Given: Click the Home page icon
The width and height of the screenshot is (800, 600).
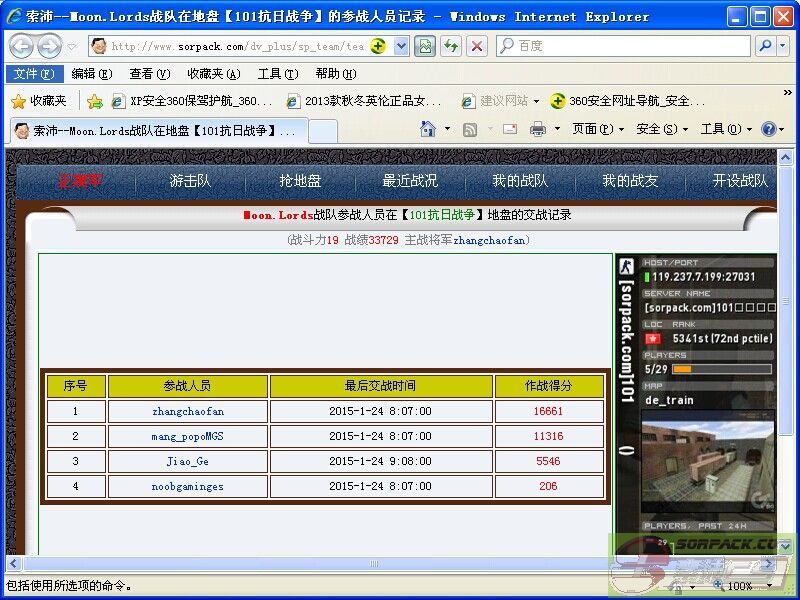Looking at the screenshot, I should click(x=428, y=129).
